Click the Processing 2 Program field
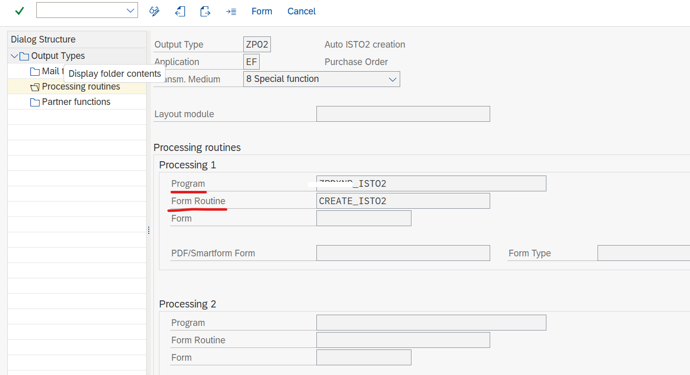The width and height of the screenshot is (690, 375). click(431, 323)
